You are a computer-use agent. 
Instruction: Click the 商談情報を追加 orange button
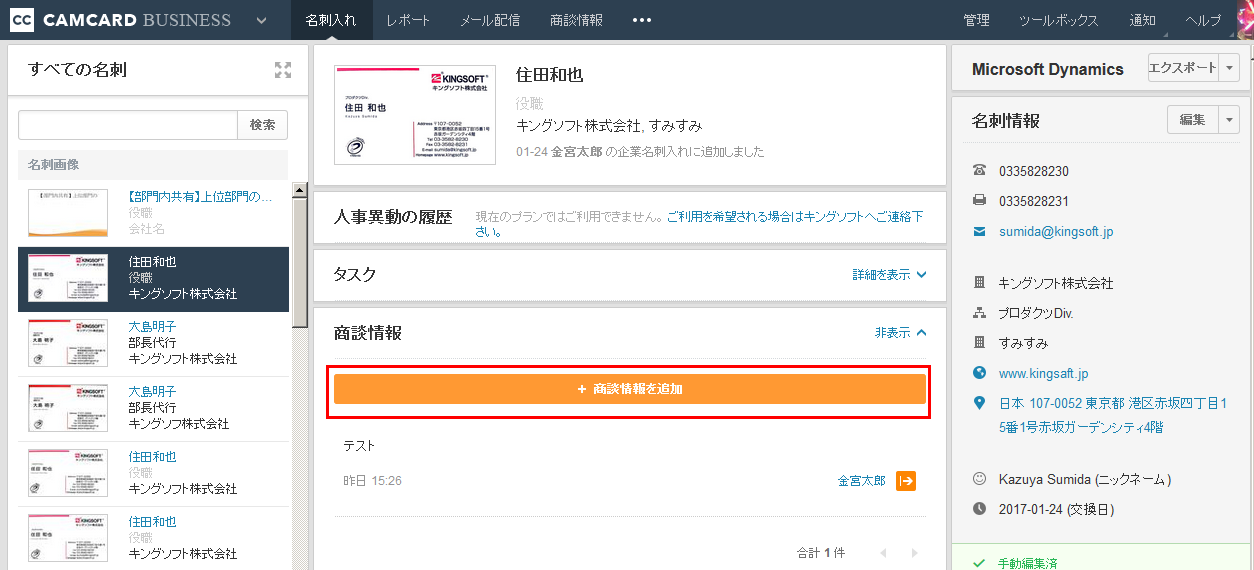(x=630, y=389)
